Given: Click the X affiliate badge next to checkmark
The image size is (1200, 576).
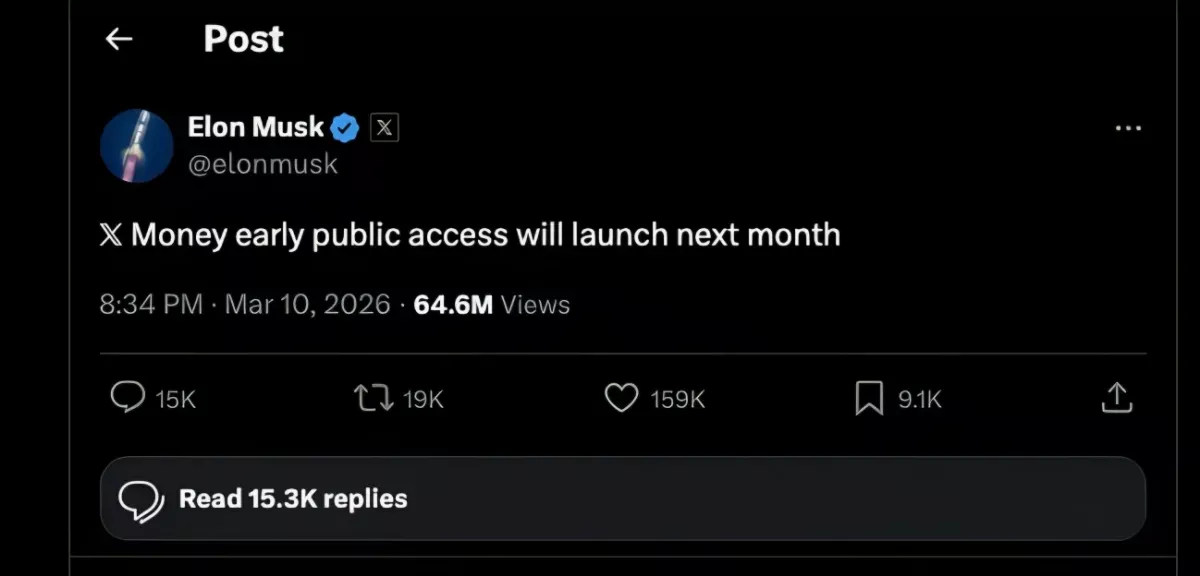Looking at the screenshot, I should 384,127.
